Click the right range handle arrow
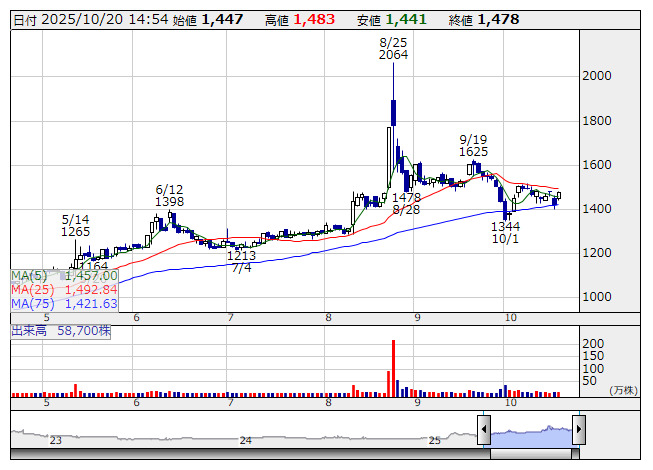Screen dimensions: 653x470 pos(578,431)
